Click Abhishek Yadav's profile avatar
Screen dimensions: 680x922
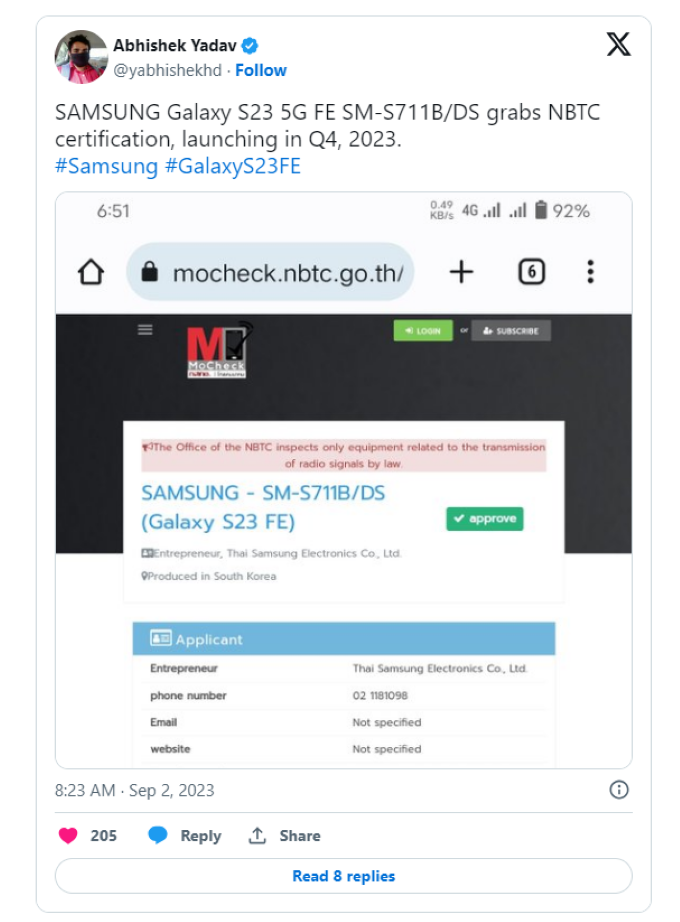[81, 57]
